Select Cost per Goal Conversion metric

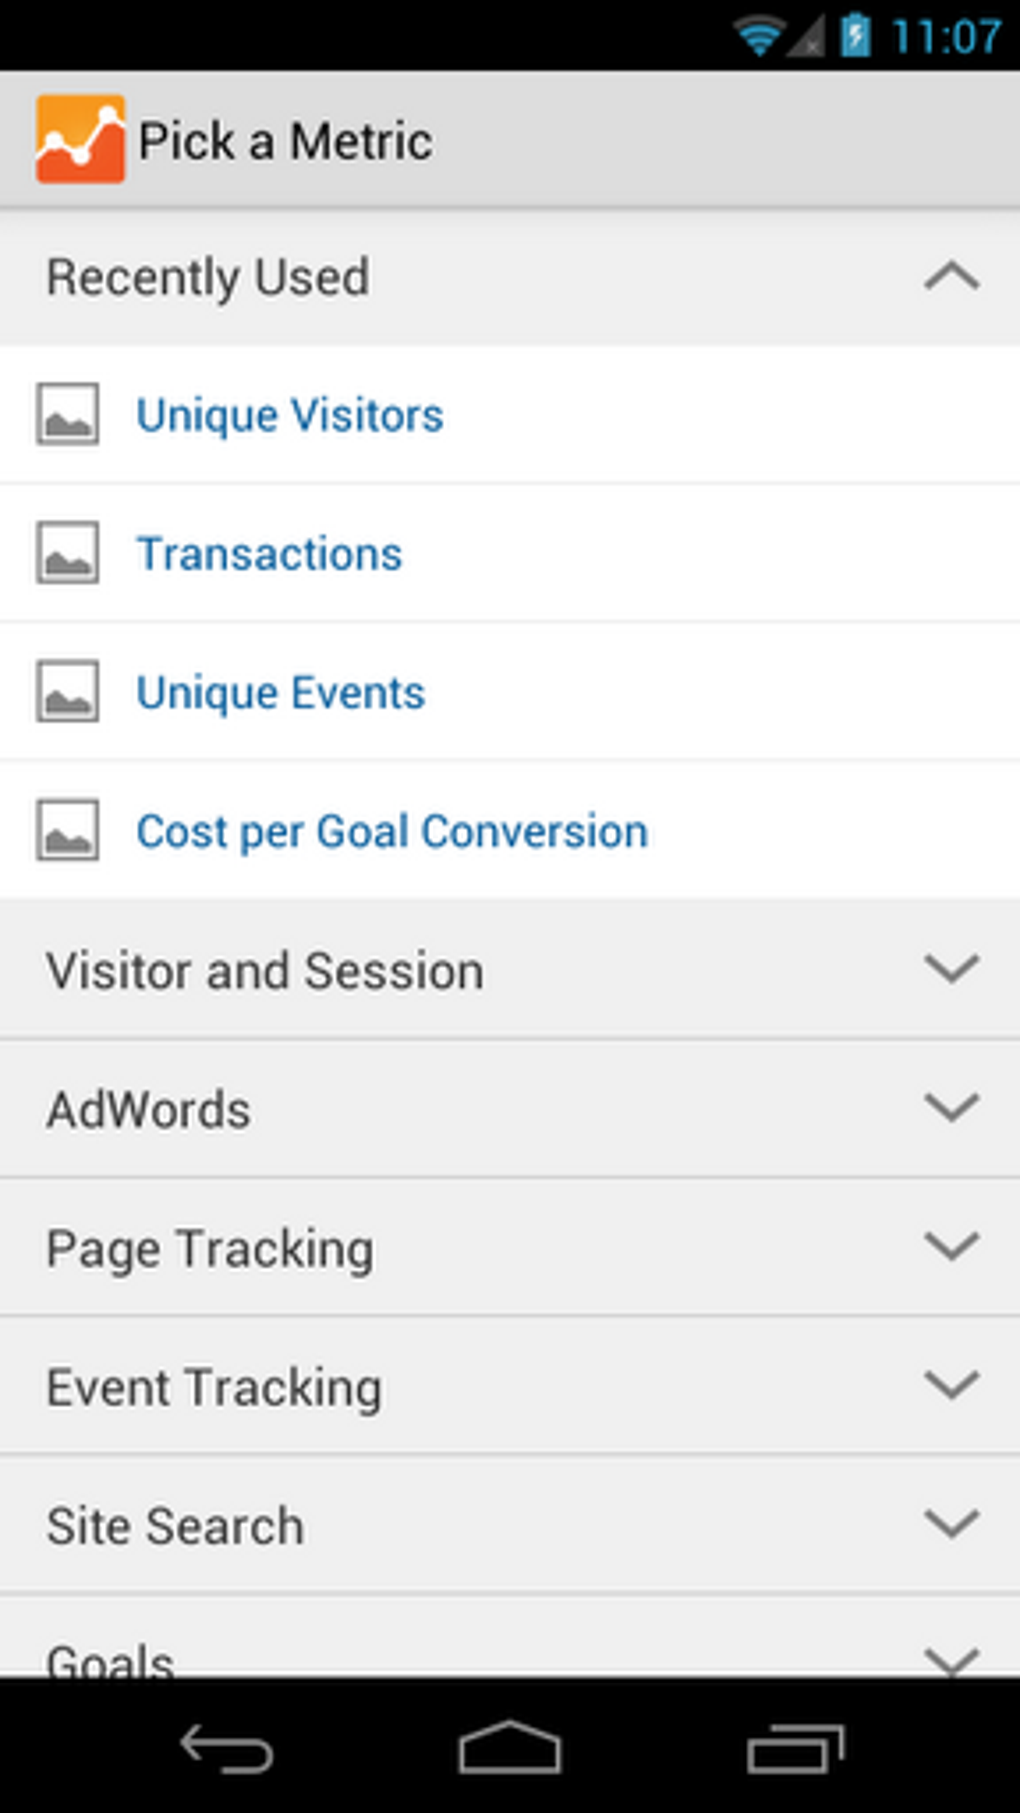pyautogui.click(x=392, y=832)
